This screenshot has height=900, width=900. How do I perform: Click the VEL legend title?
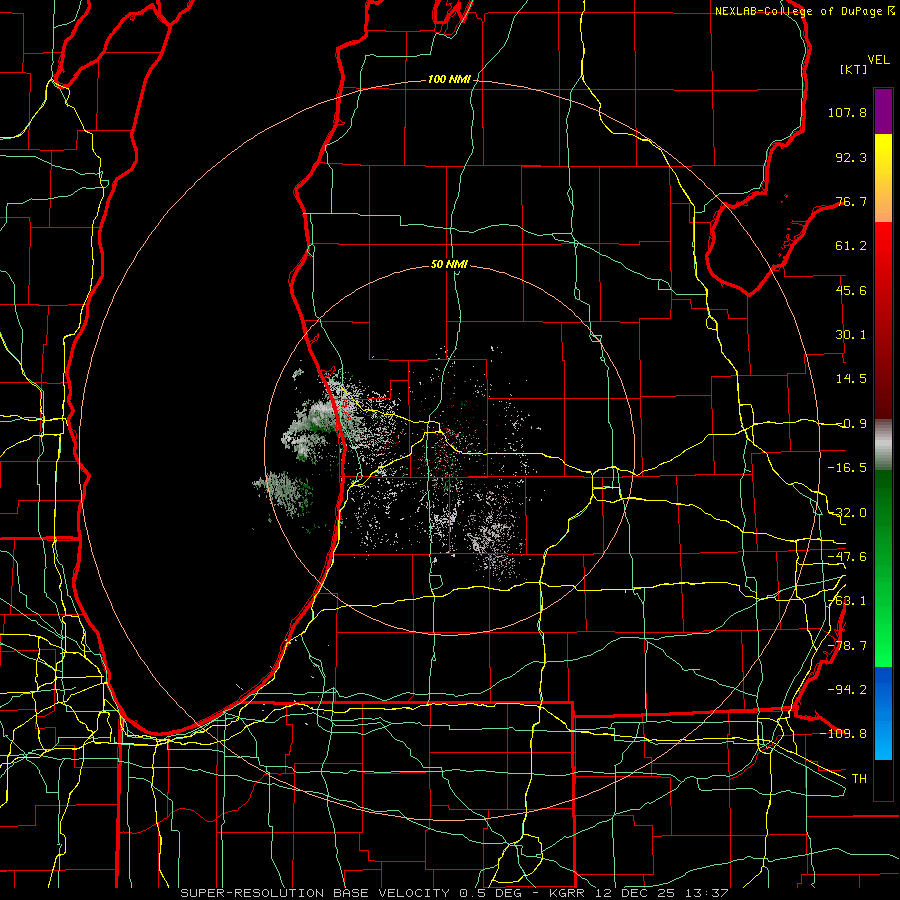pyautogui.click(x=878, y=60)
